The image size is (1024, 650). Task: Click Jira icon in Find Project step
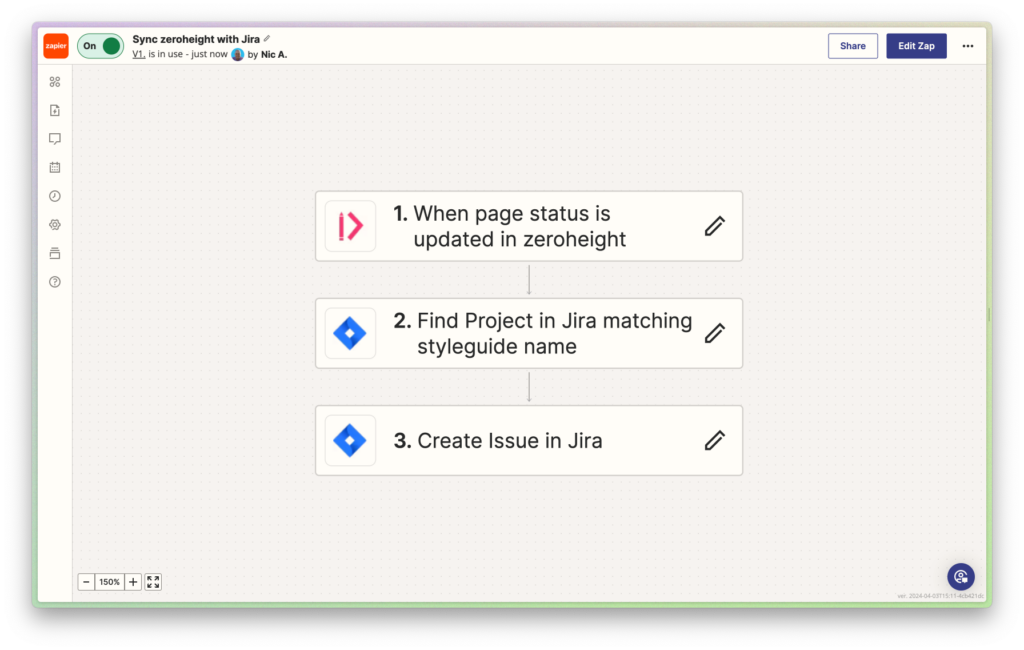(350, 333)
